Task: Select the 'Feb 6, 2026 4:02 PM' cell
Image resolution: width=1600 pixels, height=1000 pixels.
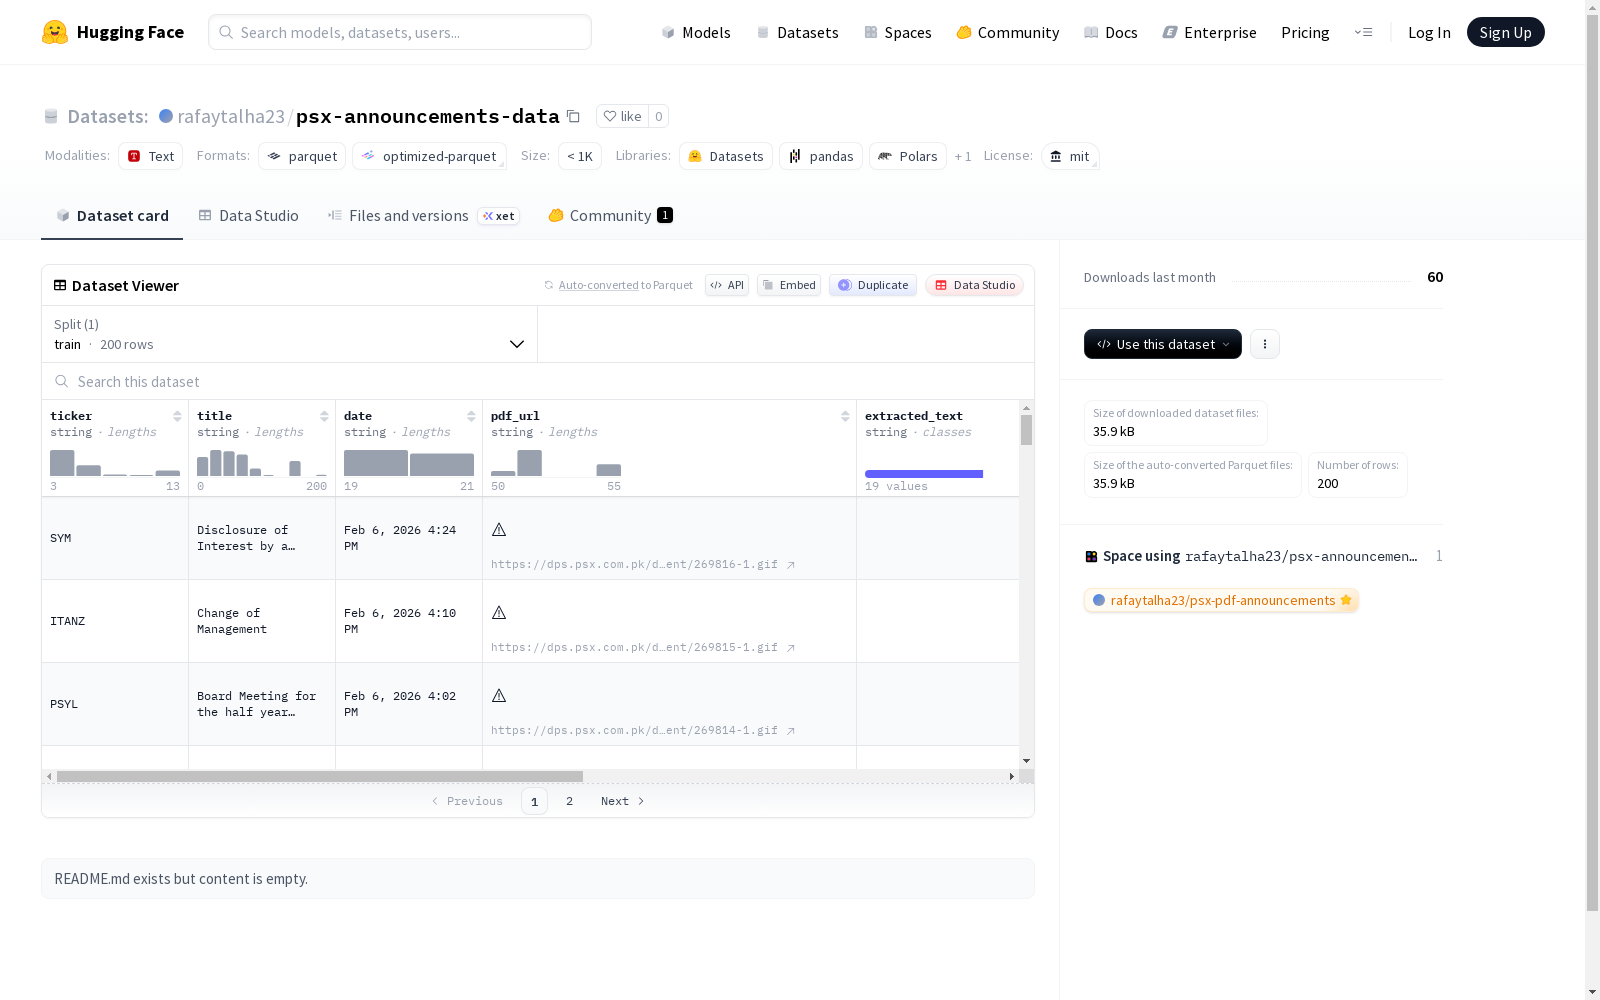Action: tap(409, 704)
